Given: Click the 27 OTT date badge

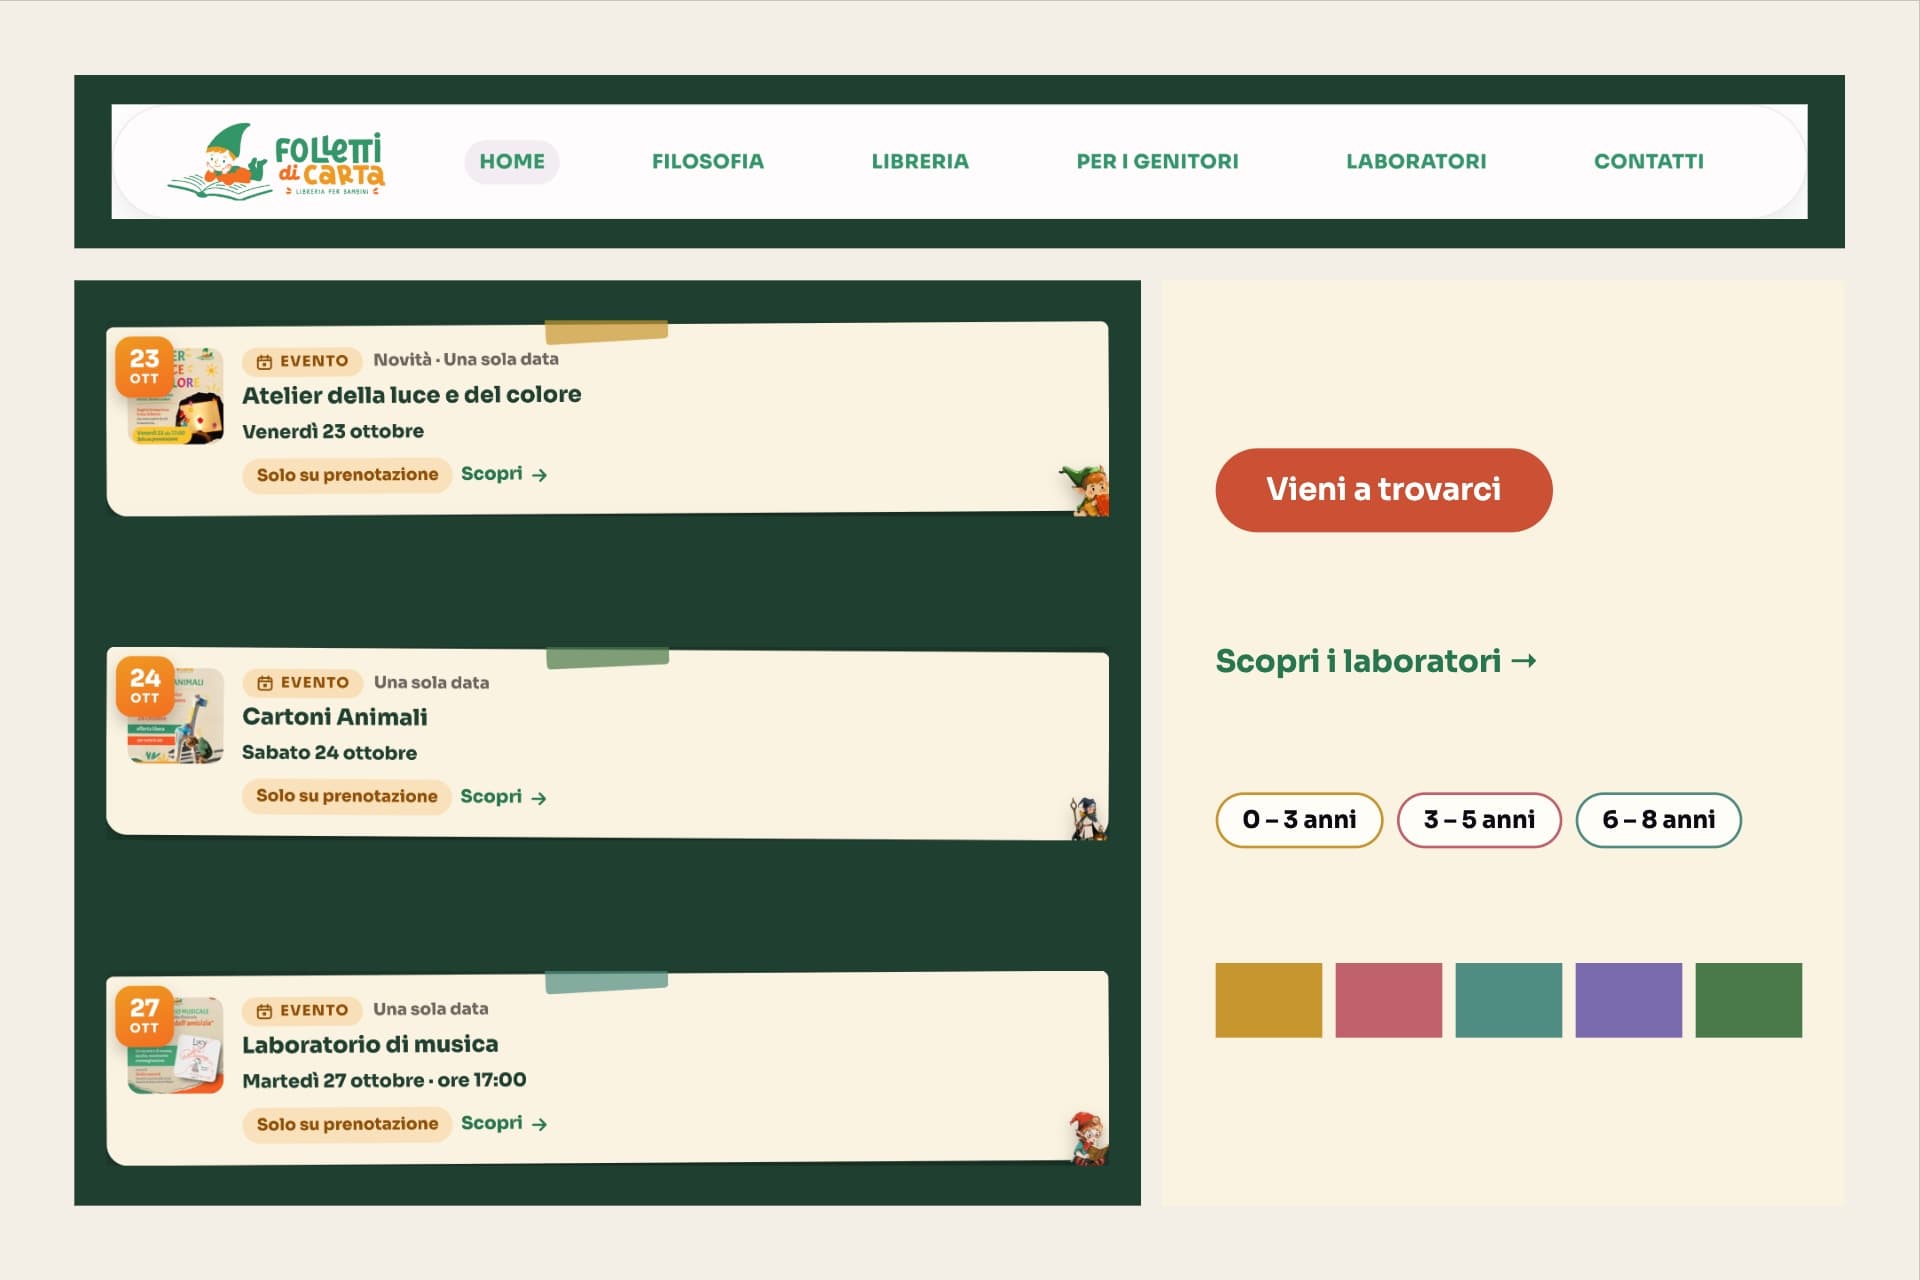Looking at the screenshot, I should (x=144, y=1015).
